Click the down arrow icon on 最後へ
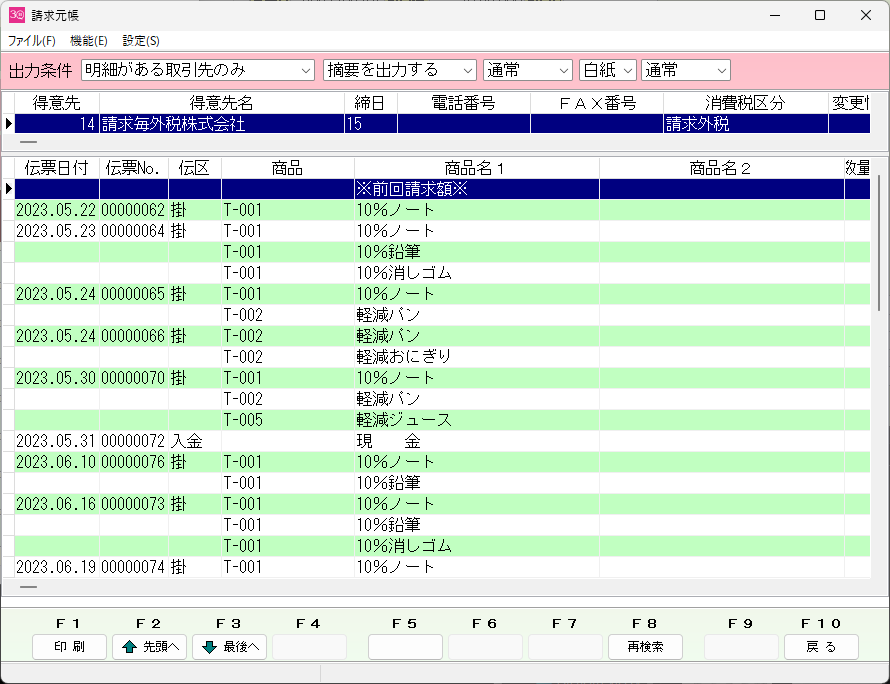The height and width of the screenshot is (684, 890). coord(209,647)
